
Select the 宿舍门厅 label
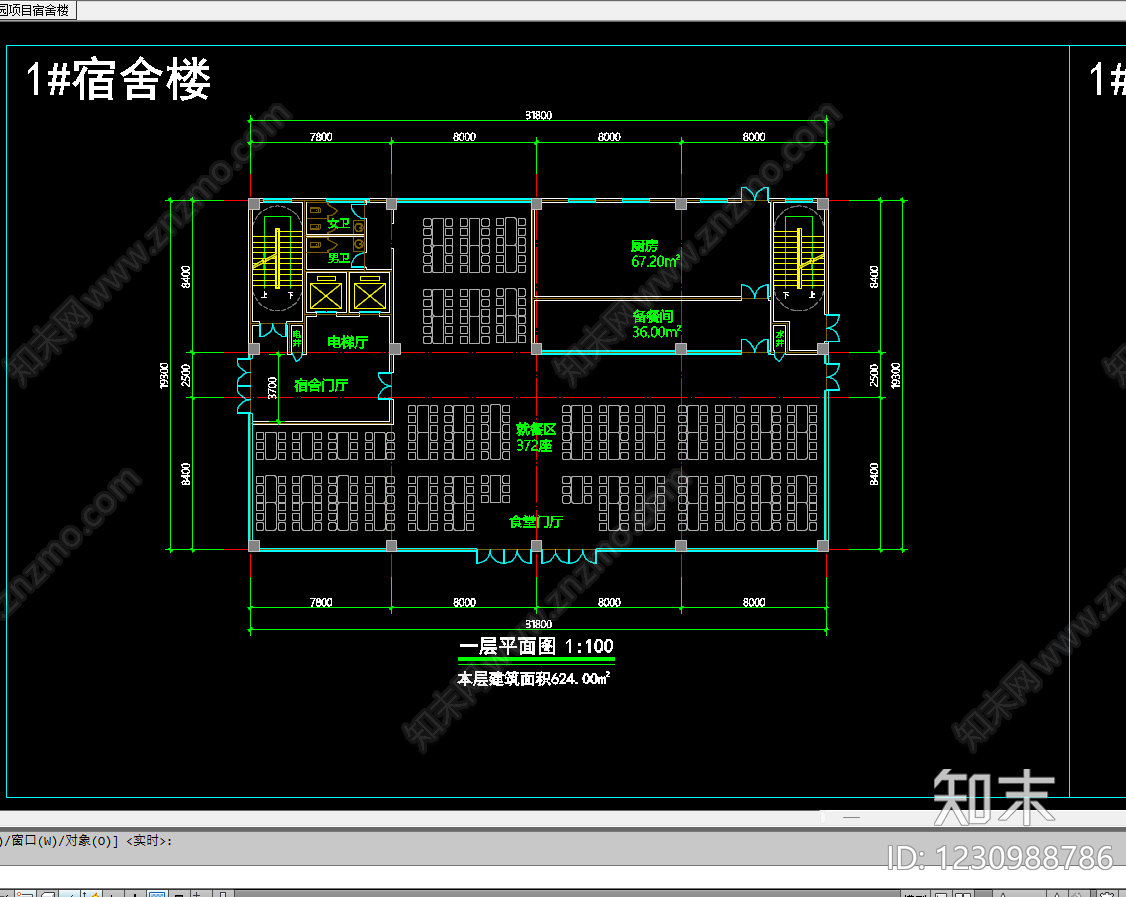321,385
